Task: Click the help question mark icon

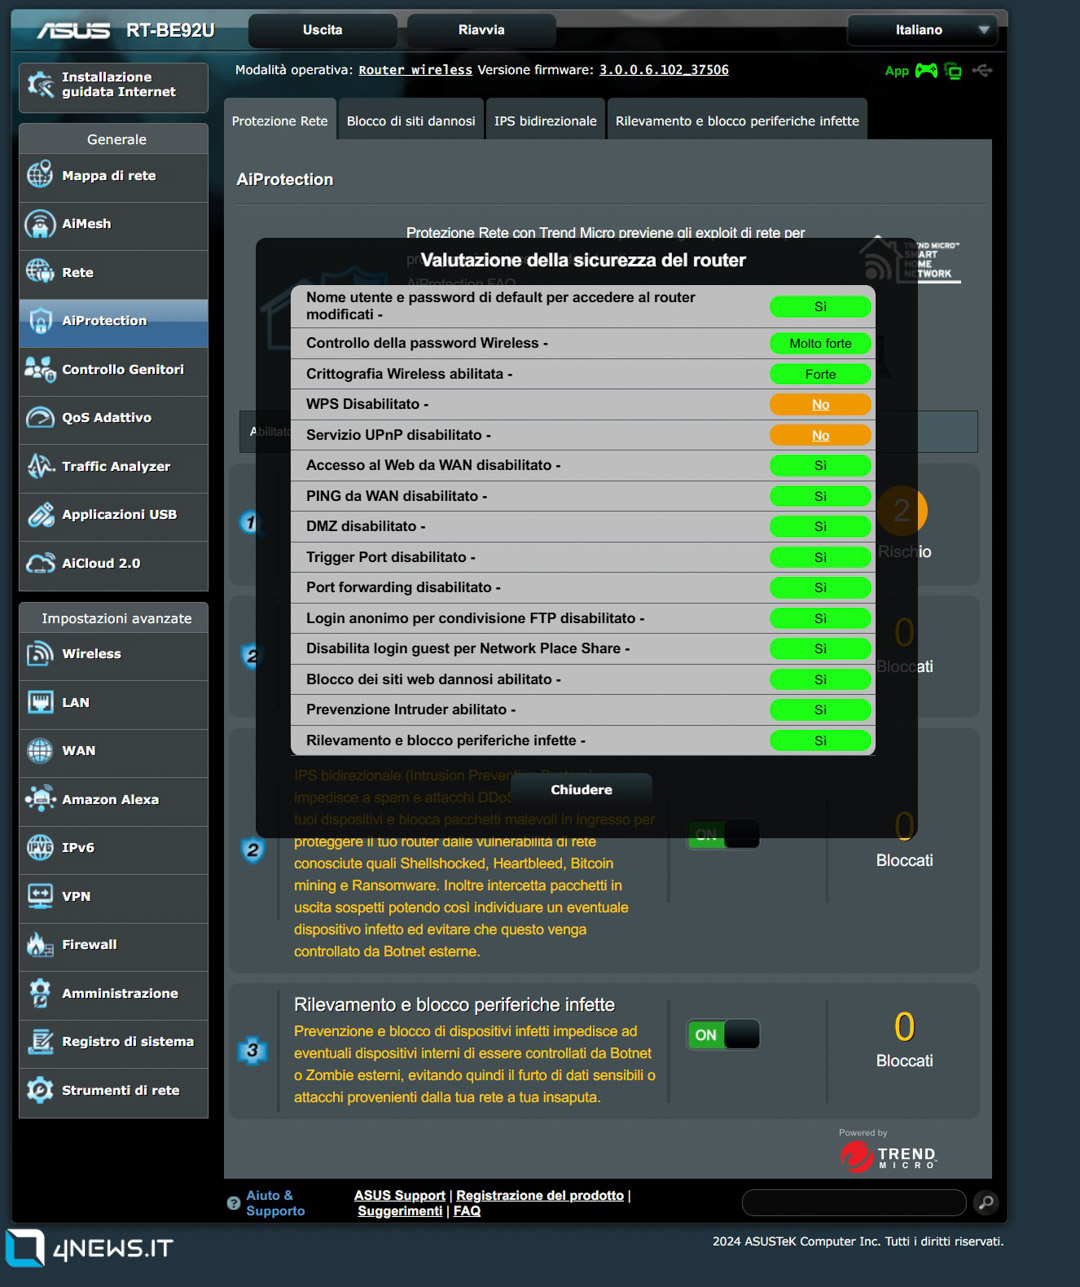Action: pos(233,1204)
